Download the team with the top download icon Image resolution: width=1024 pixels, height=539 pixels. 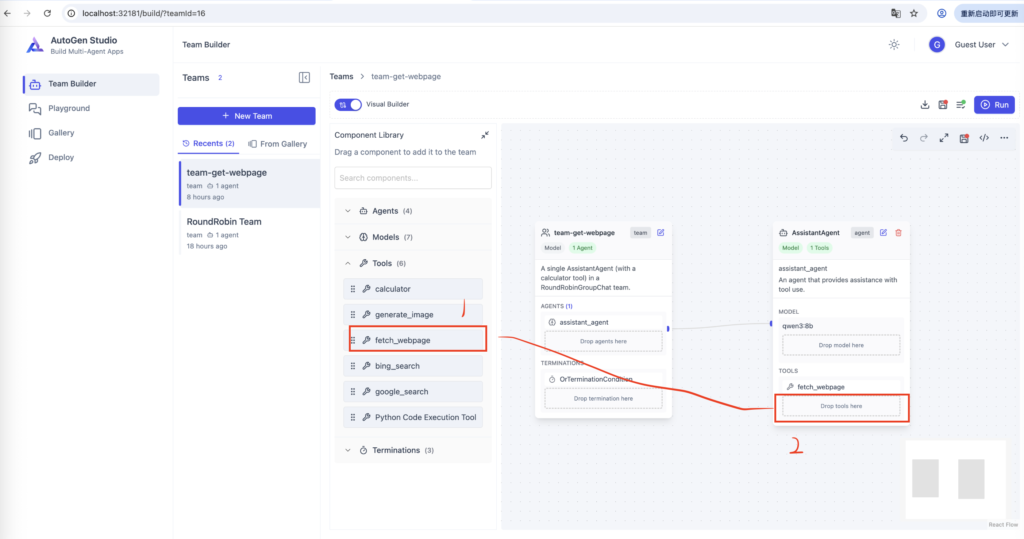coord(925,105)
